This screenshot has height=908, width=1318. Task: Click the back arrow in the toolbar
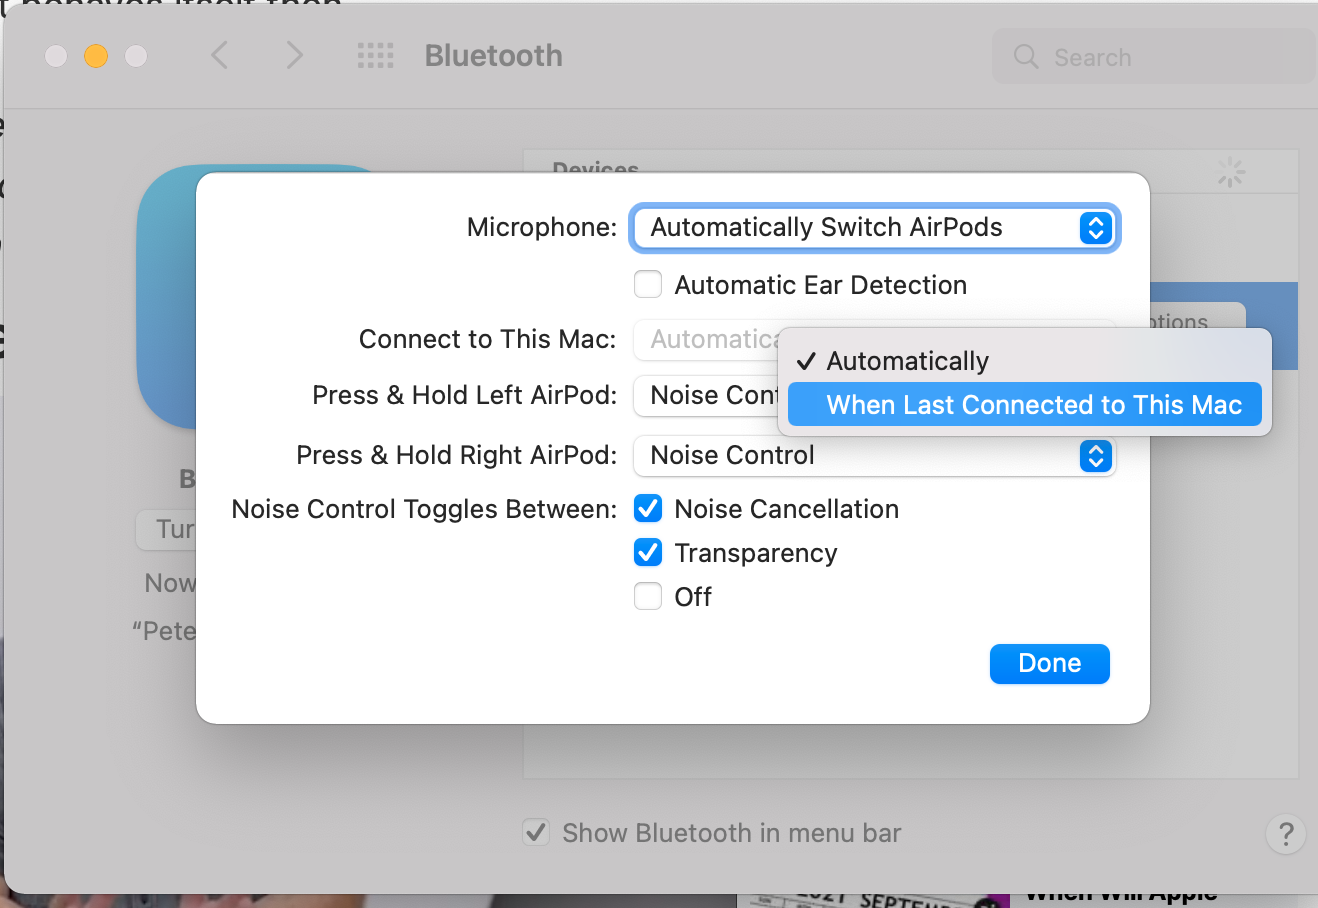[220, 55]
